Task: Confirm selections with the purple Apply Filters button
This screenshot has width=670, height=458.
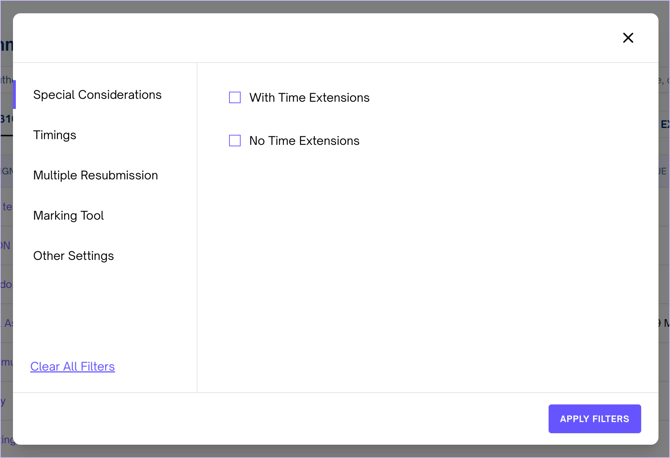Action: 594,419
